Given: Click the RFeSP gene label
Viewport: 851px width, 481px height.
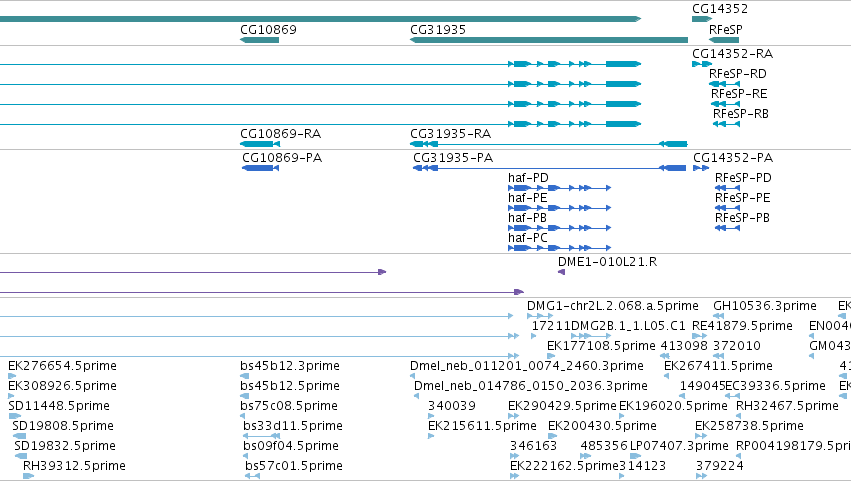Looking at the screenshot, I should (725, 29).
